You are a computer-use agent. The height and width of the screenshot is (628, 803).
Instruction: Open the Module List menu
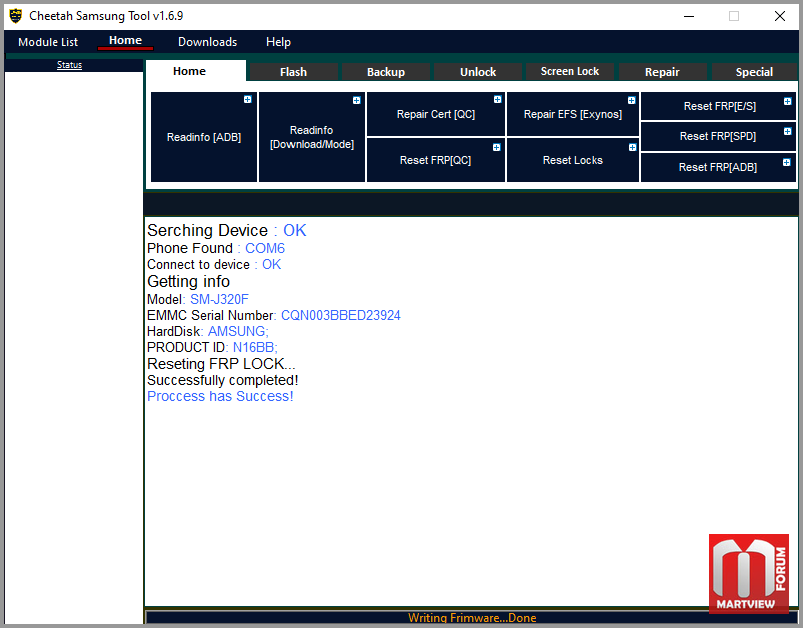point(48,42)
